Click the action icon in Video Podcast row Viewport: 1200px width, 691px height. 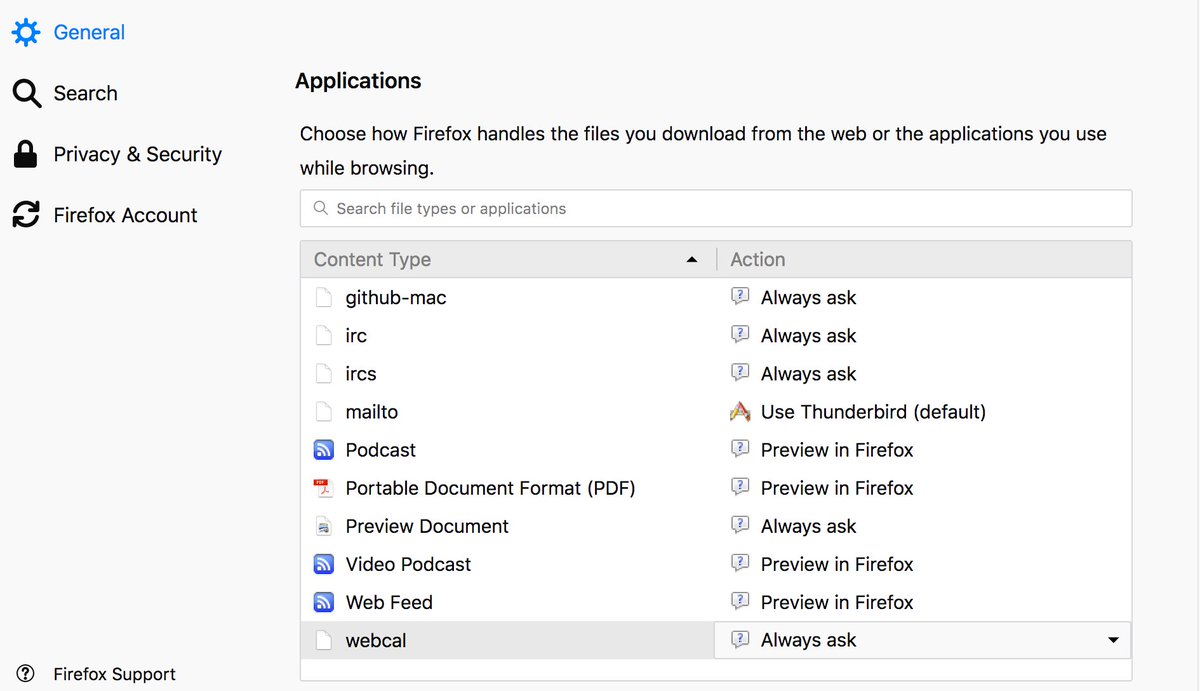[740, 563]
